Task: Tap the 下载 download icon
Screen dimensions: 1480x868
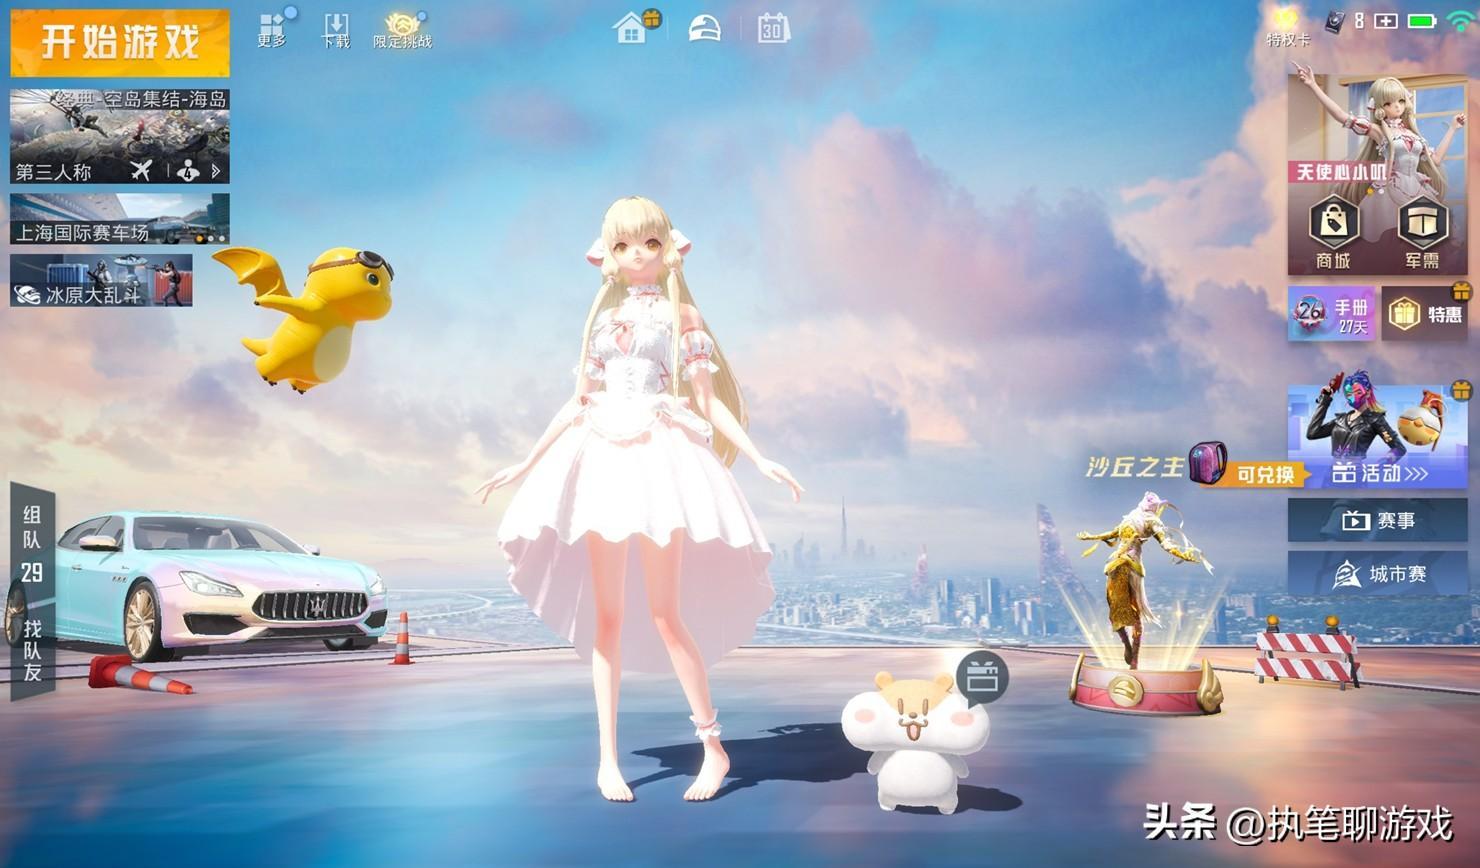Action: 336,29
